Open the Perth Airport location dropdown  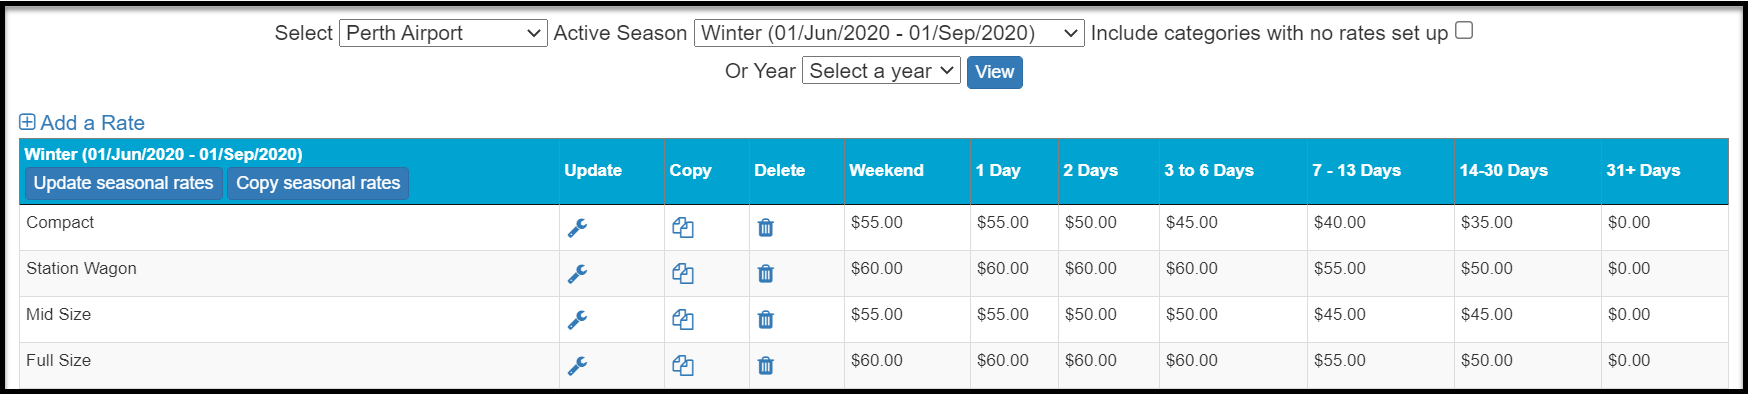443,33
